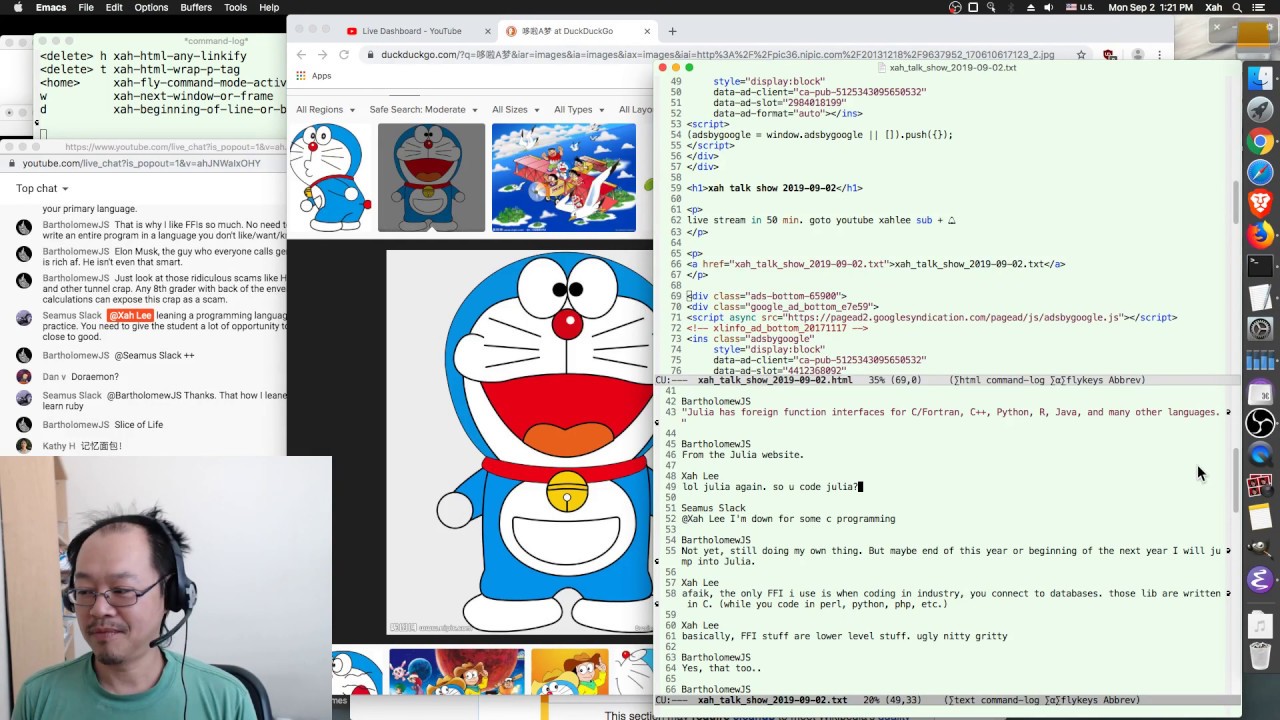Open Terminal from the dock
Screen dimensions: 1280x720
1260,266
